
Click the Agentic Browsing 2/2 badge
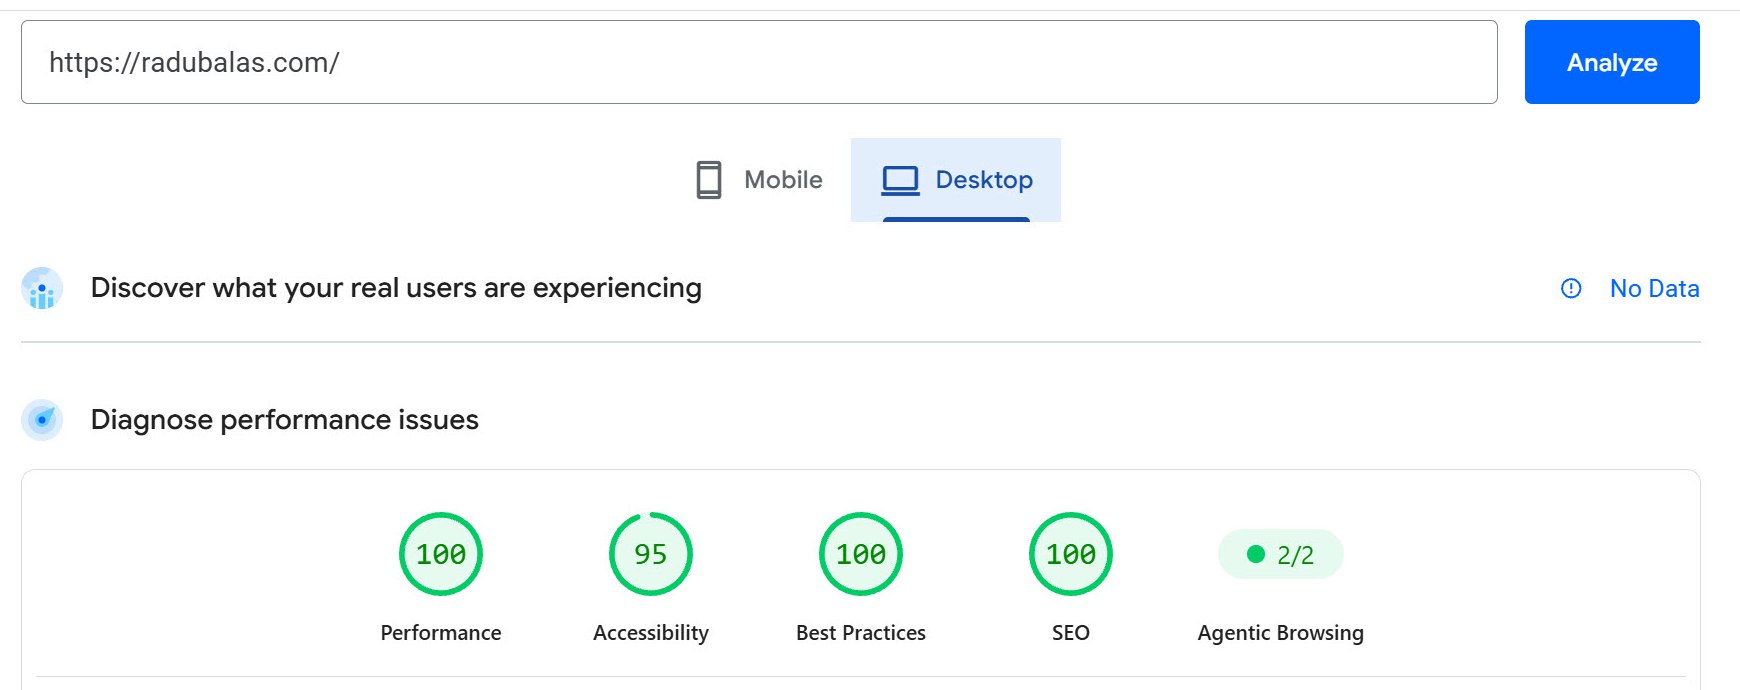[1280, 554]
